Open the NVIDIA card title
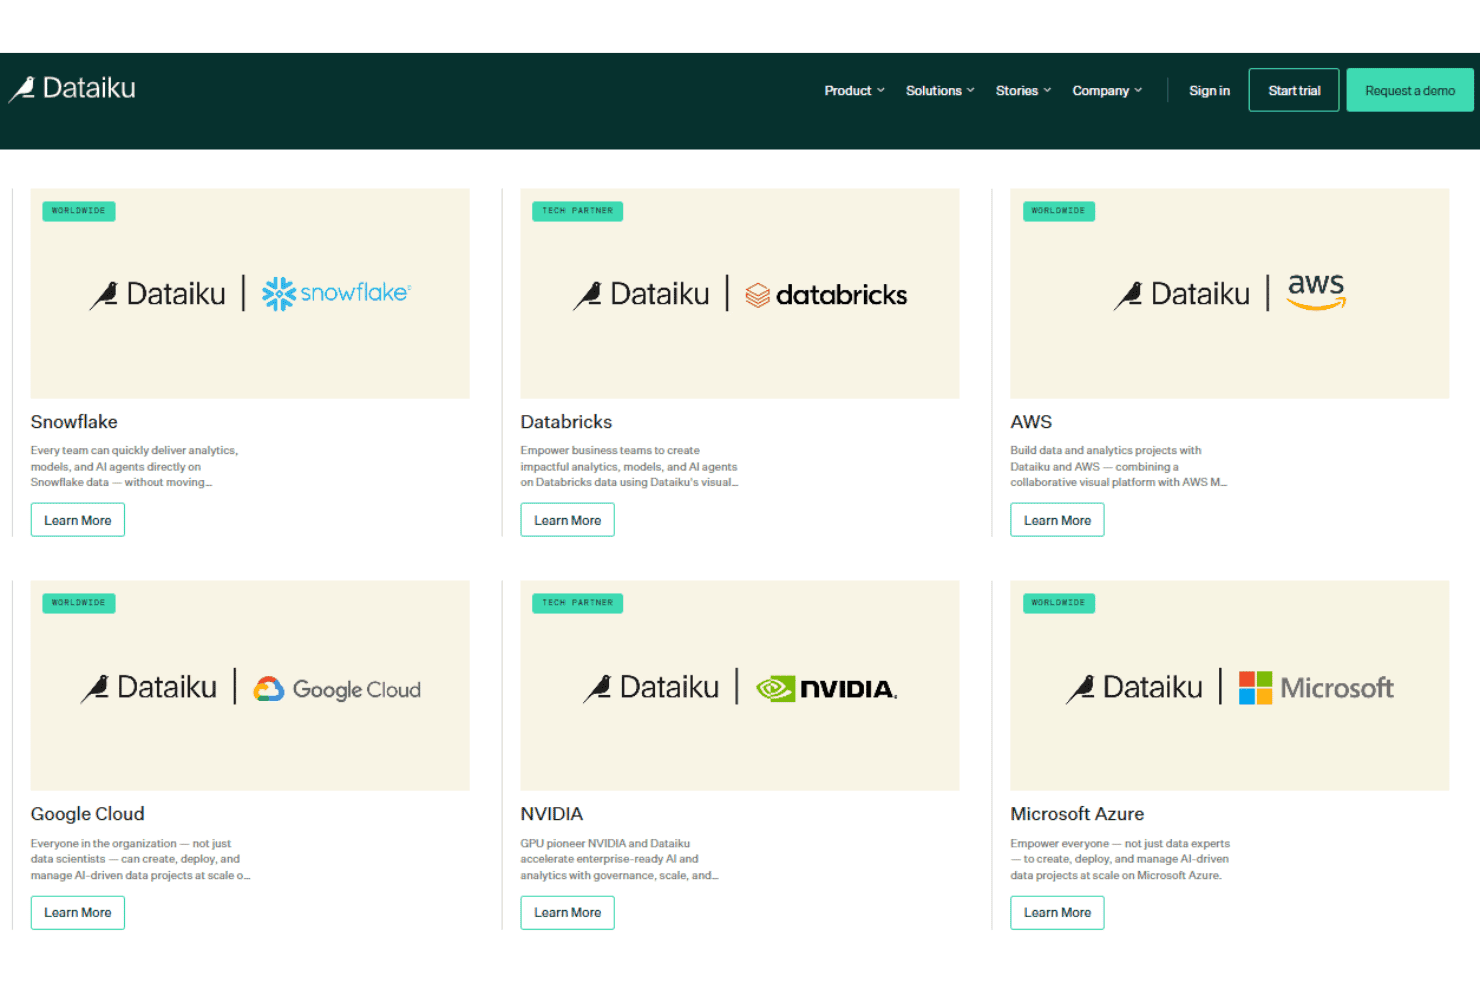 click(x=551, y=814)
